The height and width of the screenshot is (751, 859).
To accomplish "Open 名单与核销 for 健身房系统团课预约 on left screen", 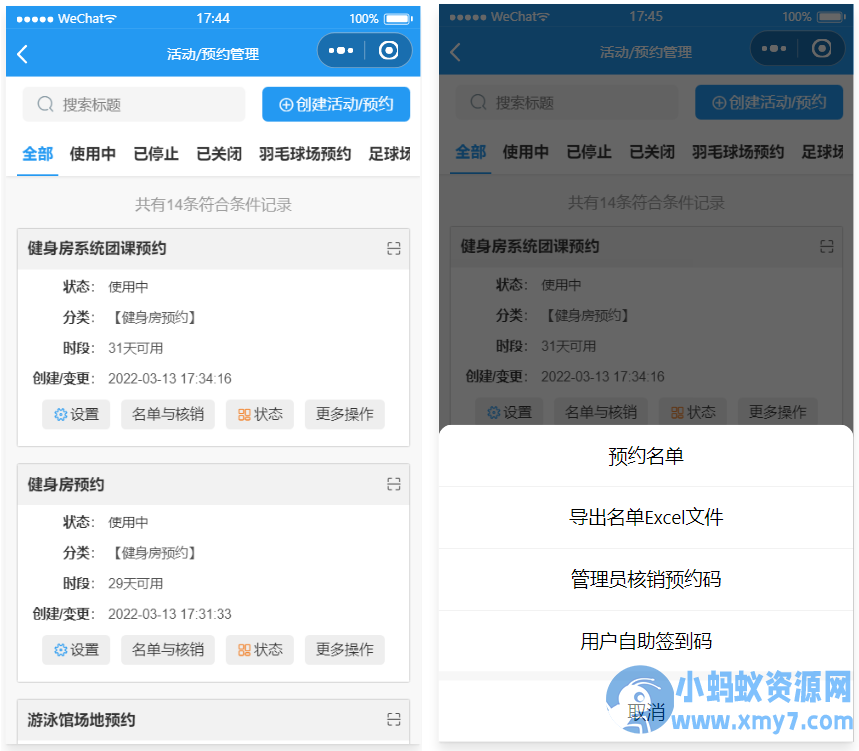I will [x=168, y=414].
